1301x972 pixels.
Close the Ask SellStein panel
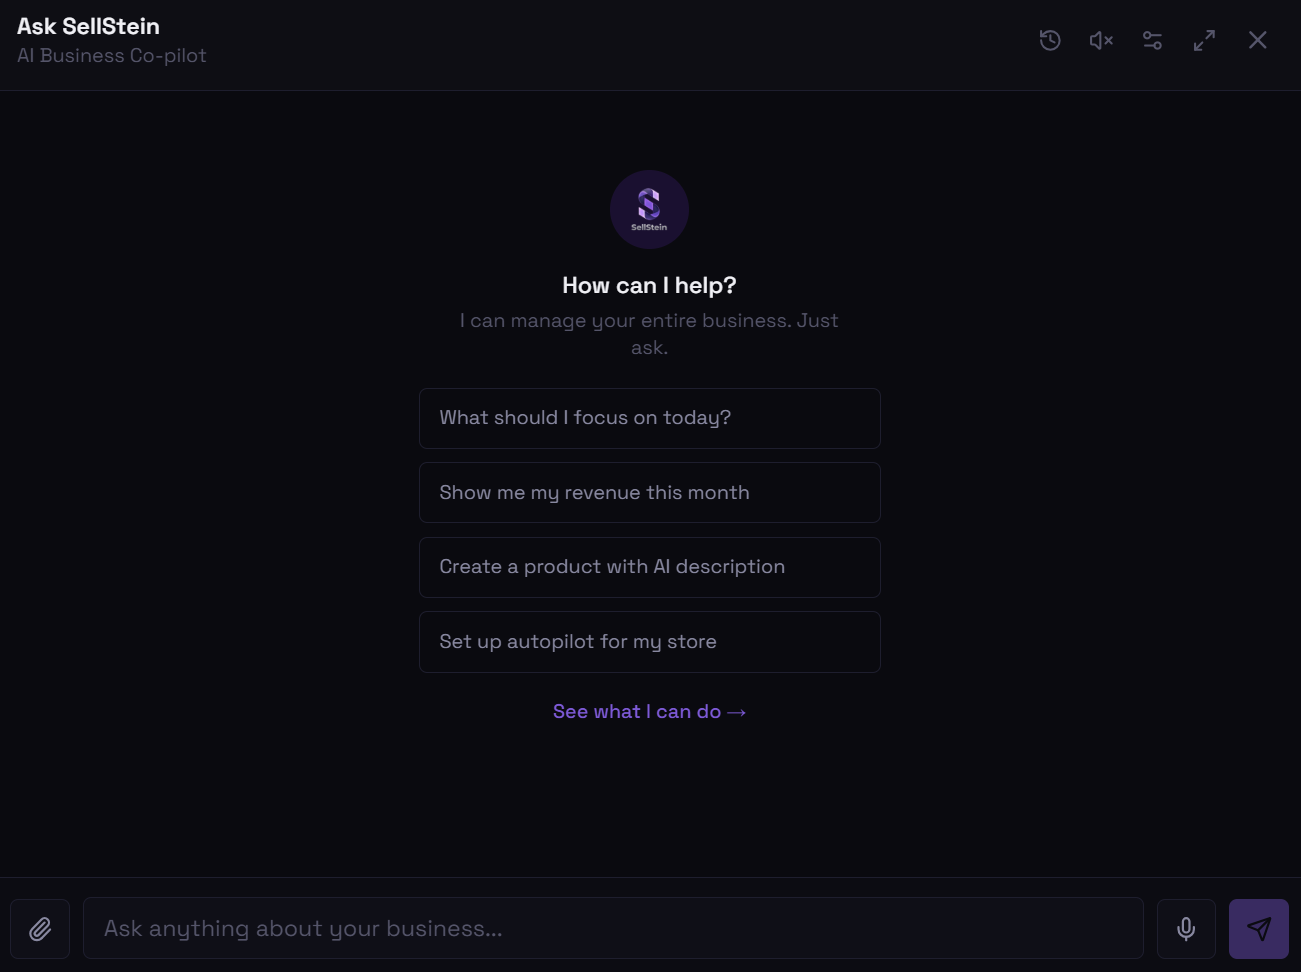(1257, 40)
